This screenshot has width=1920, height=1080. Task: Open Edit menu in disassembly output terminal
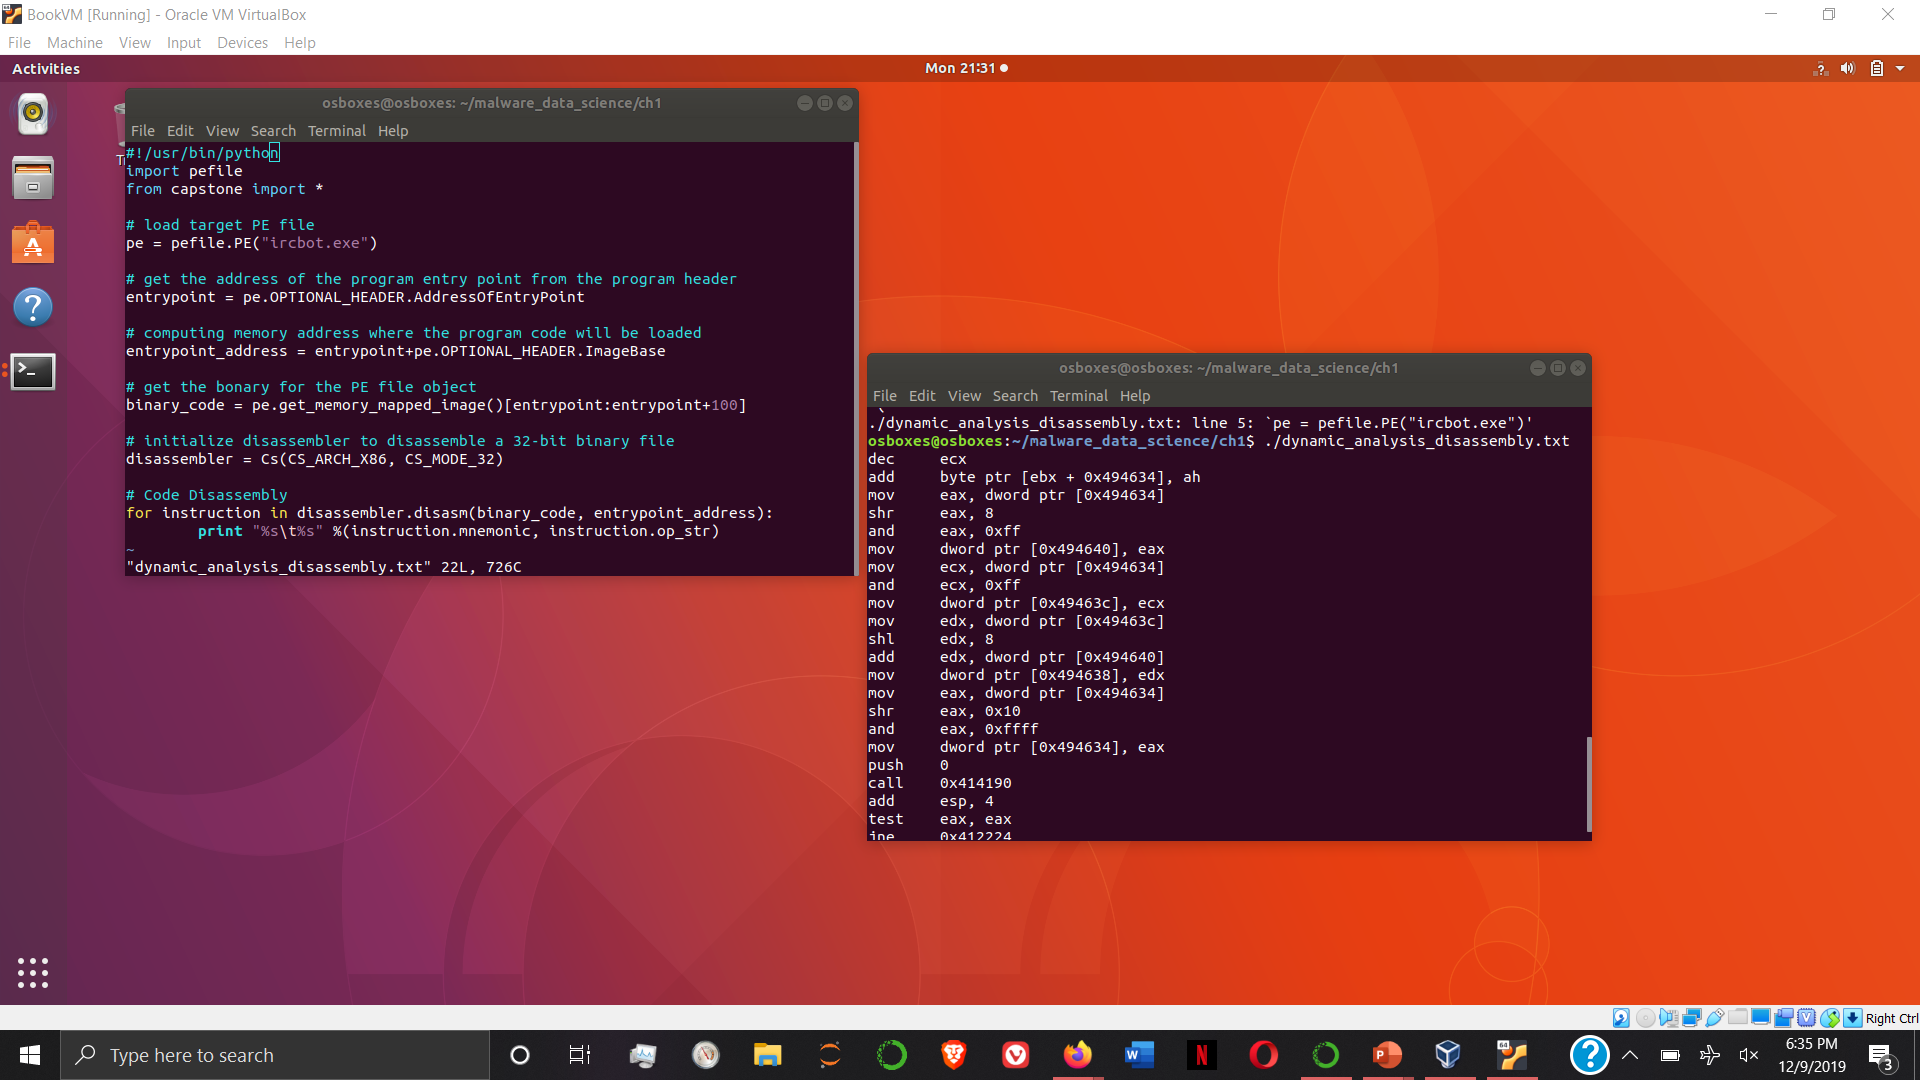coord(922,396)
